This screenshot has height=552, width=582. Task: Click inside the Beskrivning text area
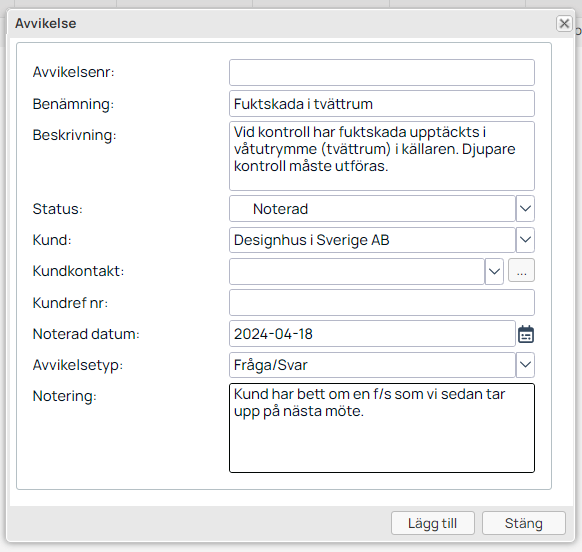(x=382, y=156)
